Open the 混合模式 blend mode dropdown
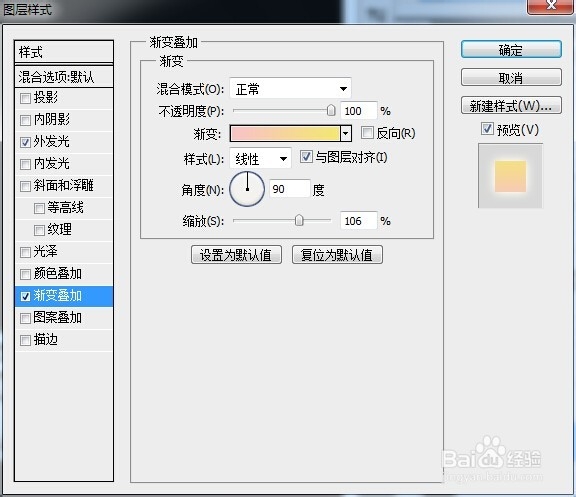Screen dimensions: 576x497 point(290,89)
